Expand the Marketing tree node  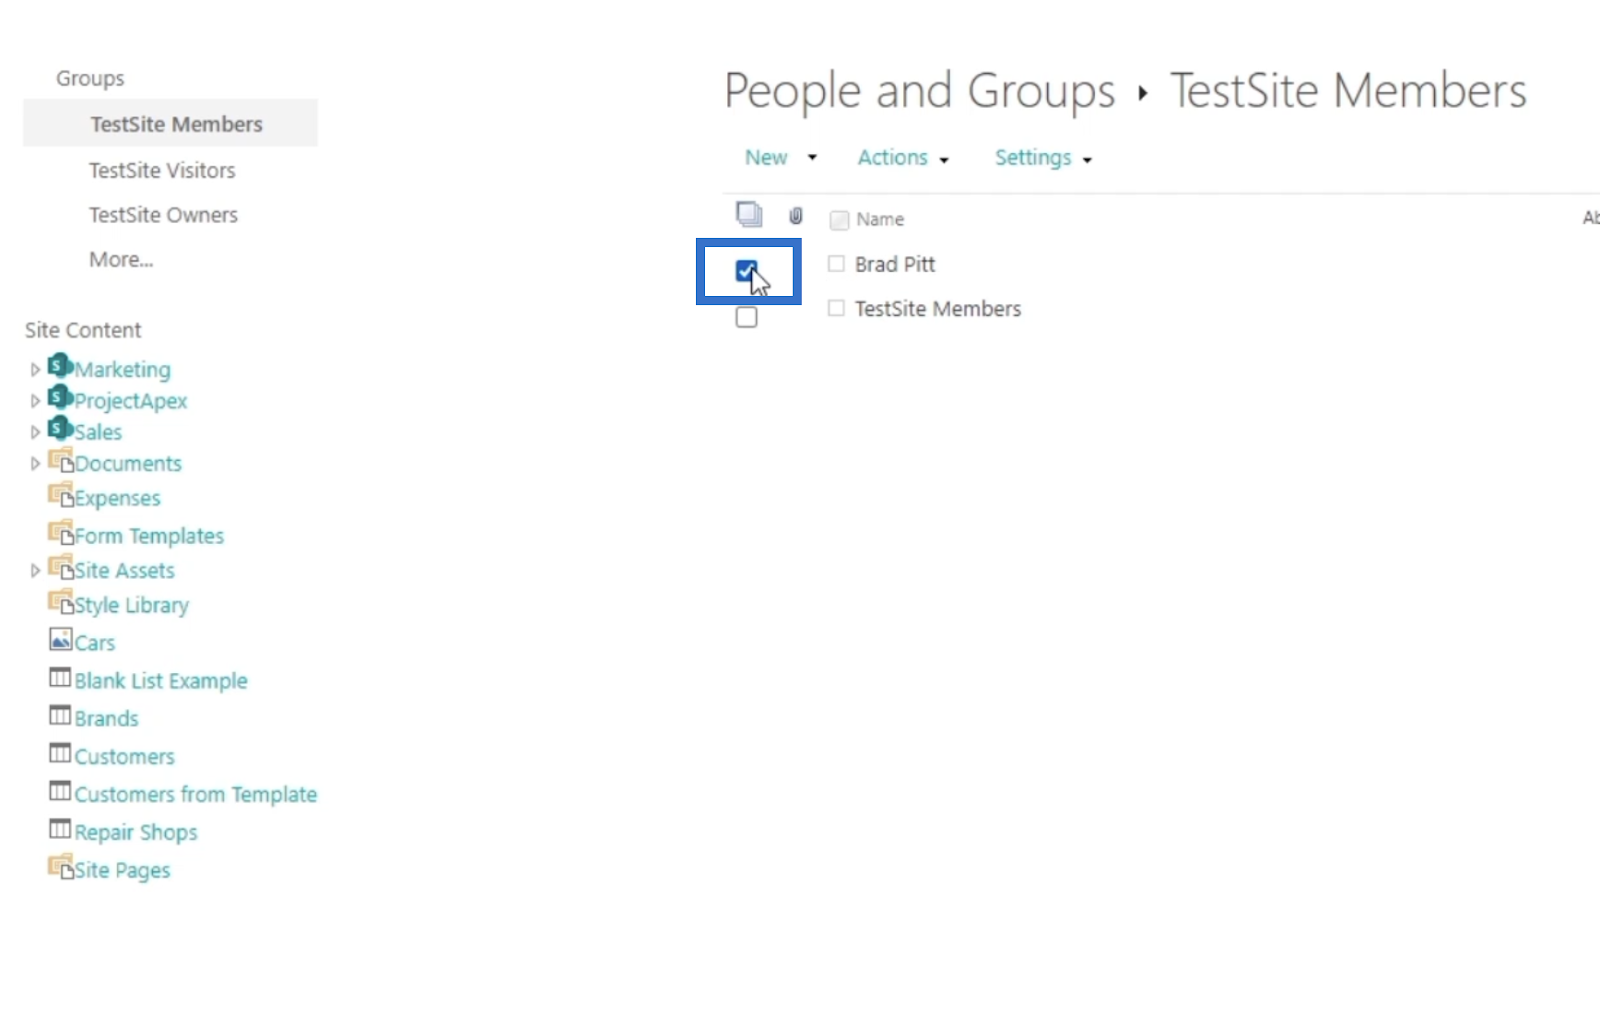pyautogui.click(x=35, y=370)
